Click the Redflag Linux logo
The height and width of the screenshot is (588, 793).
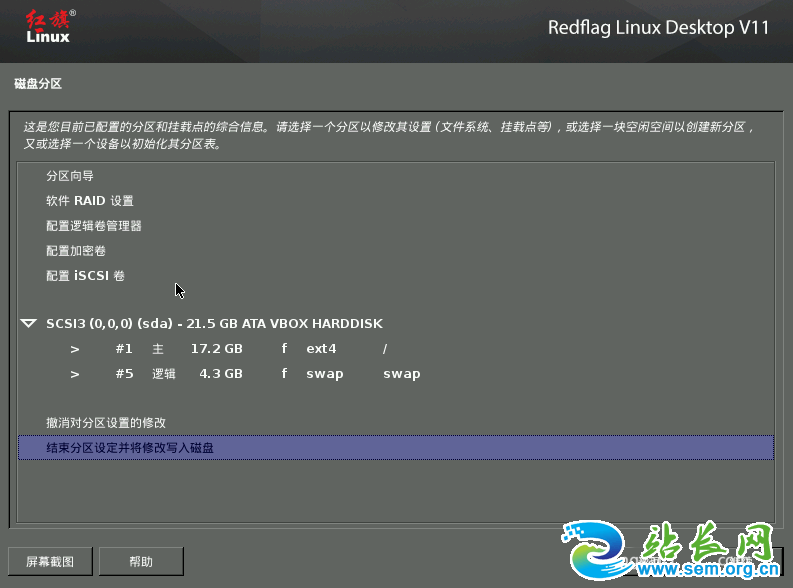(x=48, y=27)
